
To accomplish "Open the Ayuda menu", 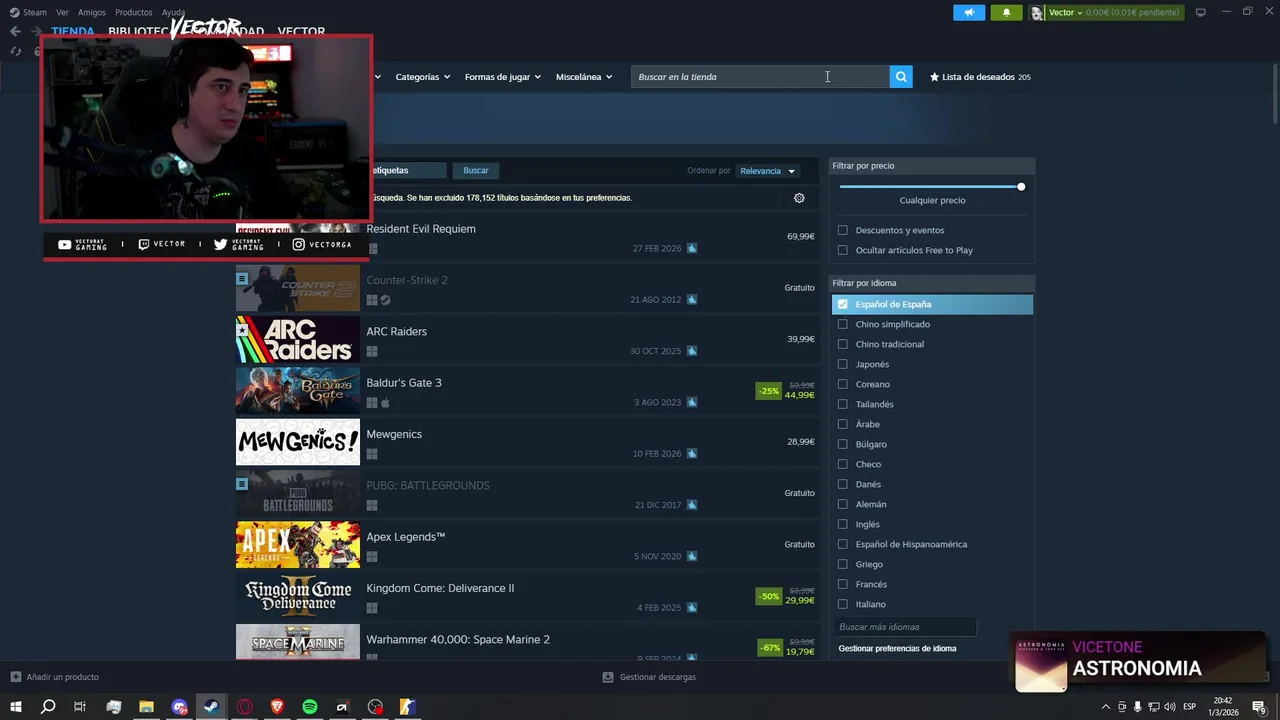I will (x=173, y=12).
